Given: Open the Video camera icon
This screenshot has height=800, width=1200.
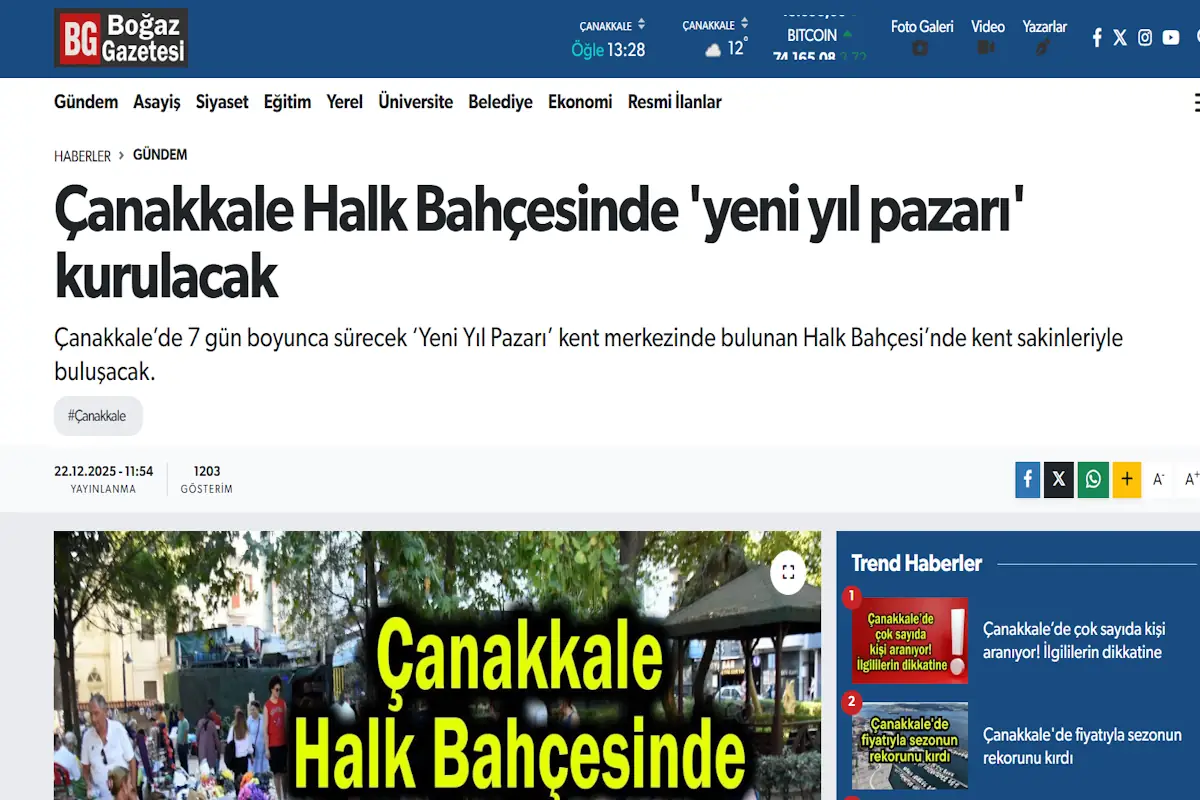Looking at the screenshot, I should tap(987, 48).
